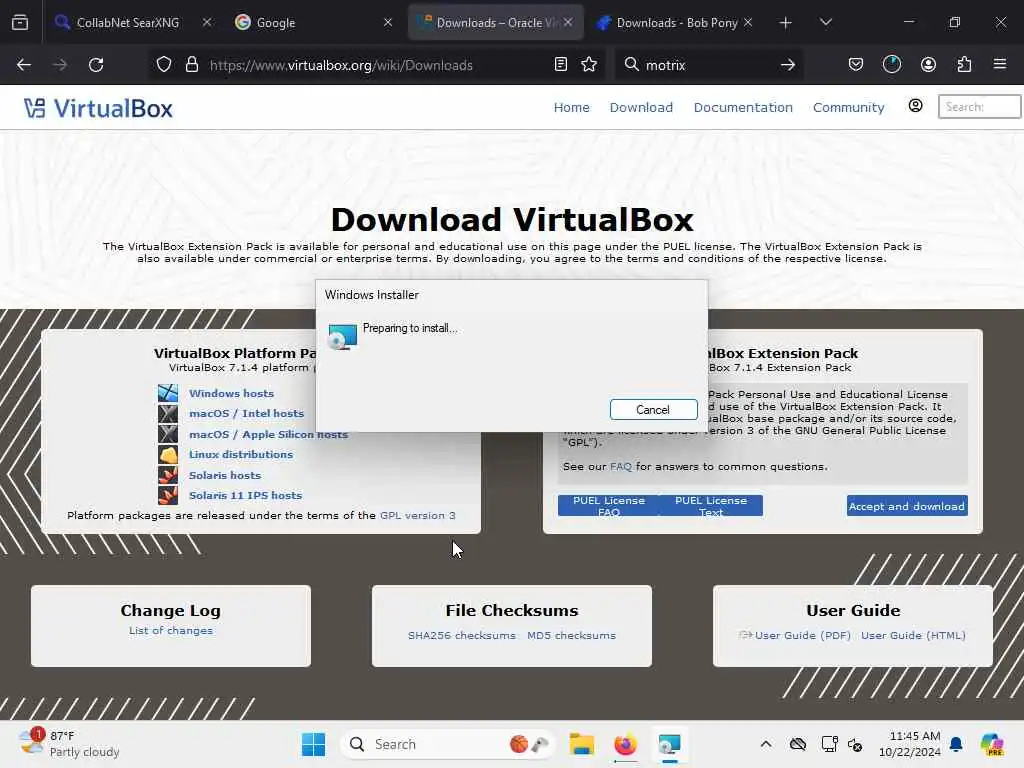This screenshot has height=768, width=1024.
Task: Bookmark this page with the star icon
Action: pyautogui.click(x=589, y=65)
